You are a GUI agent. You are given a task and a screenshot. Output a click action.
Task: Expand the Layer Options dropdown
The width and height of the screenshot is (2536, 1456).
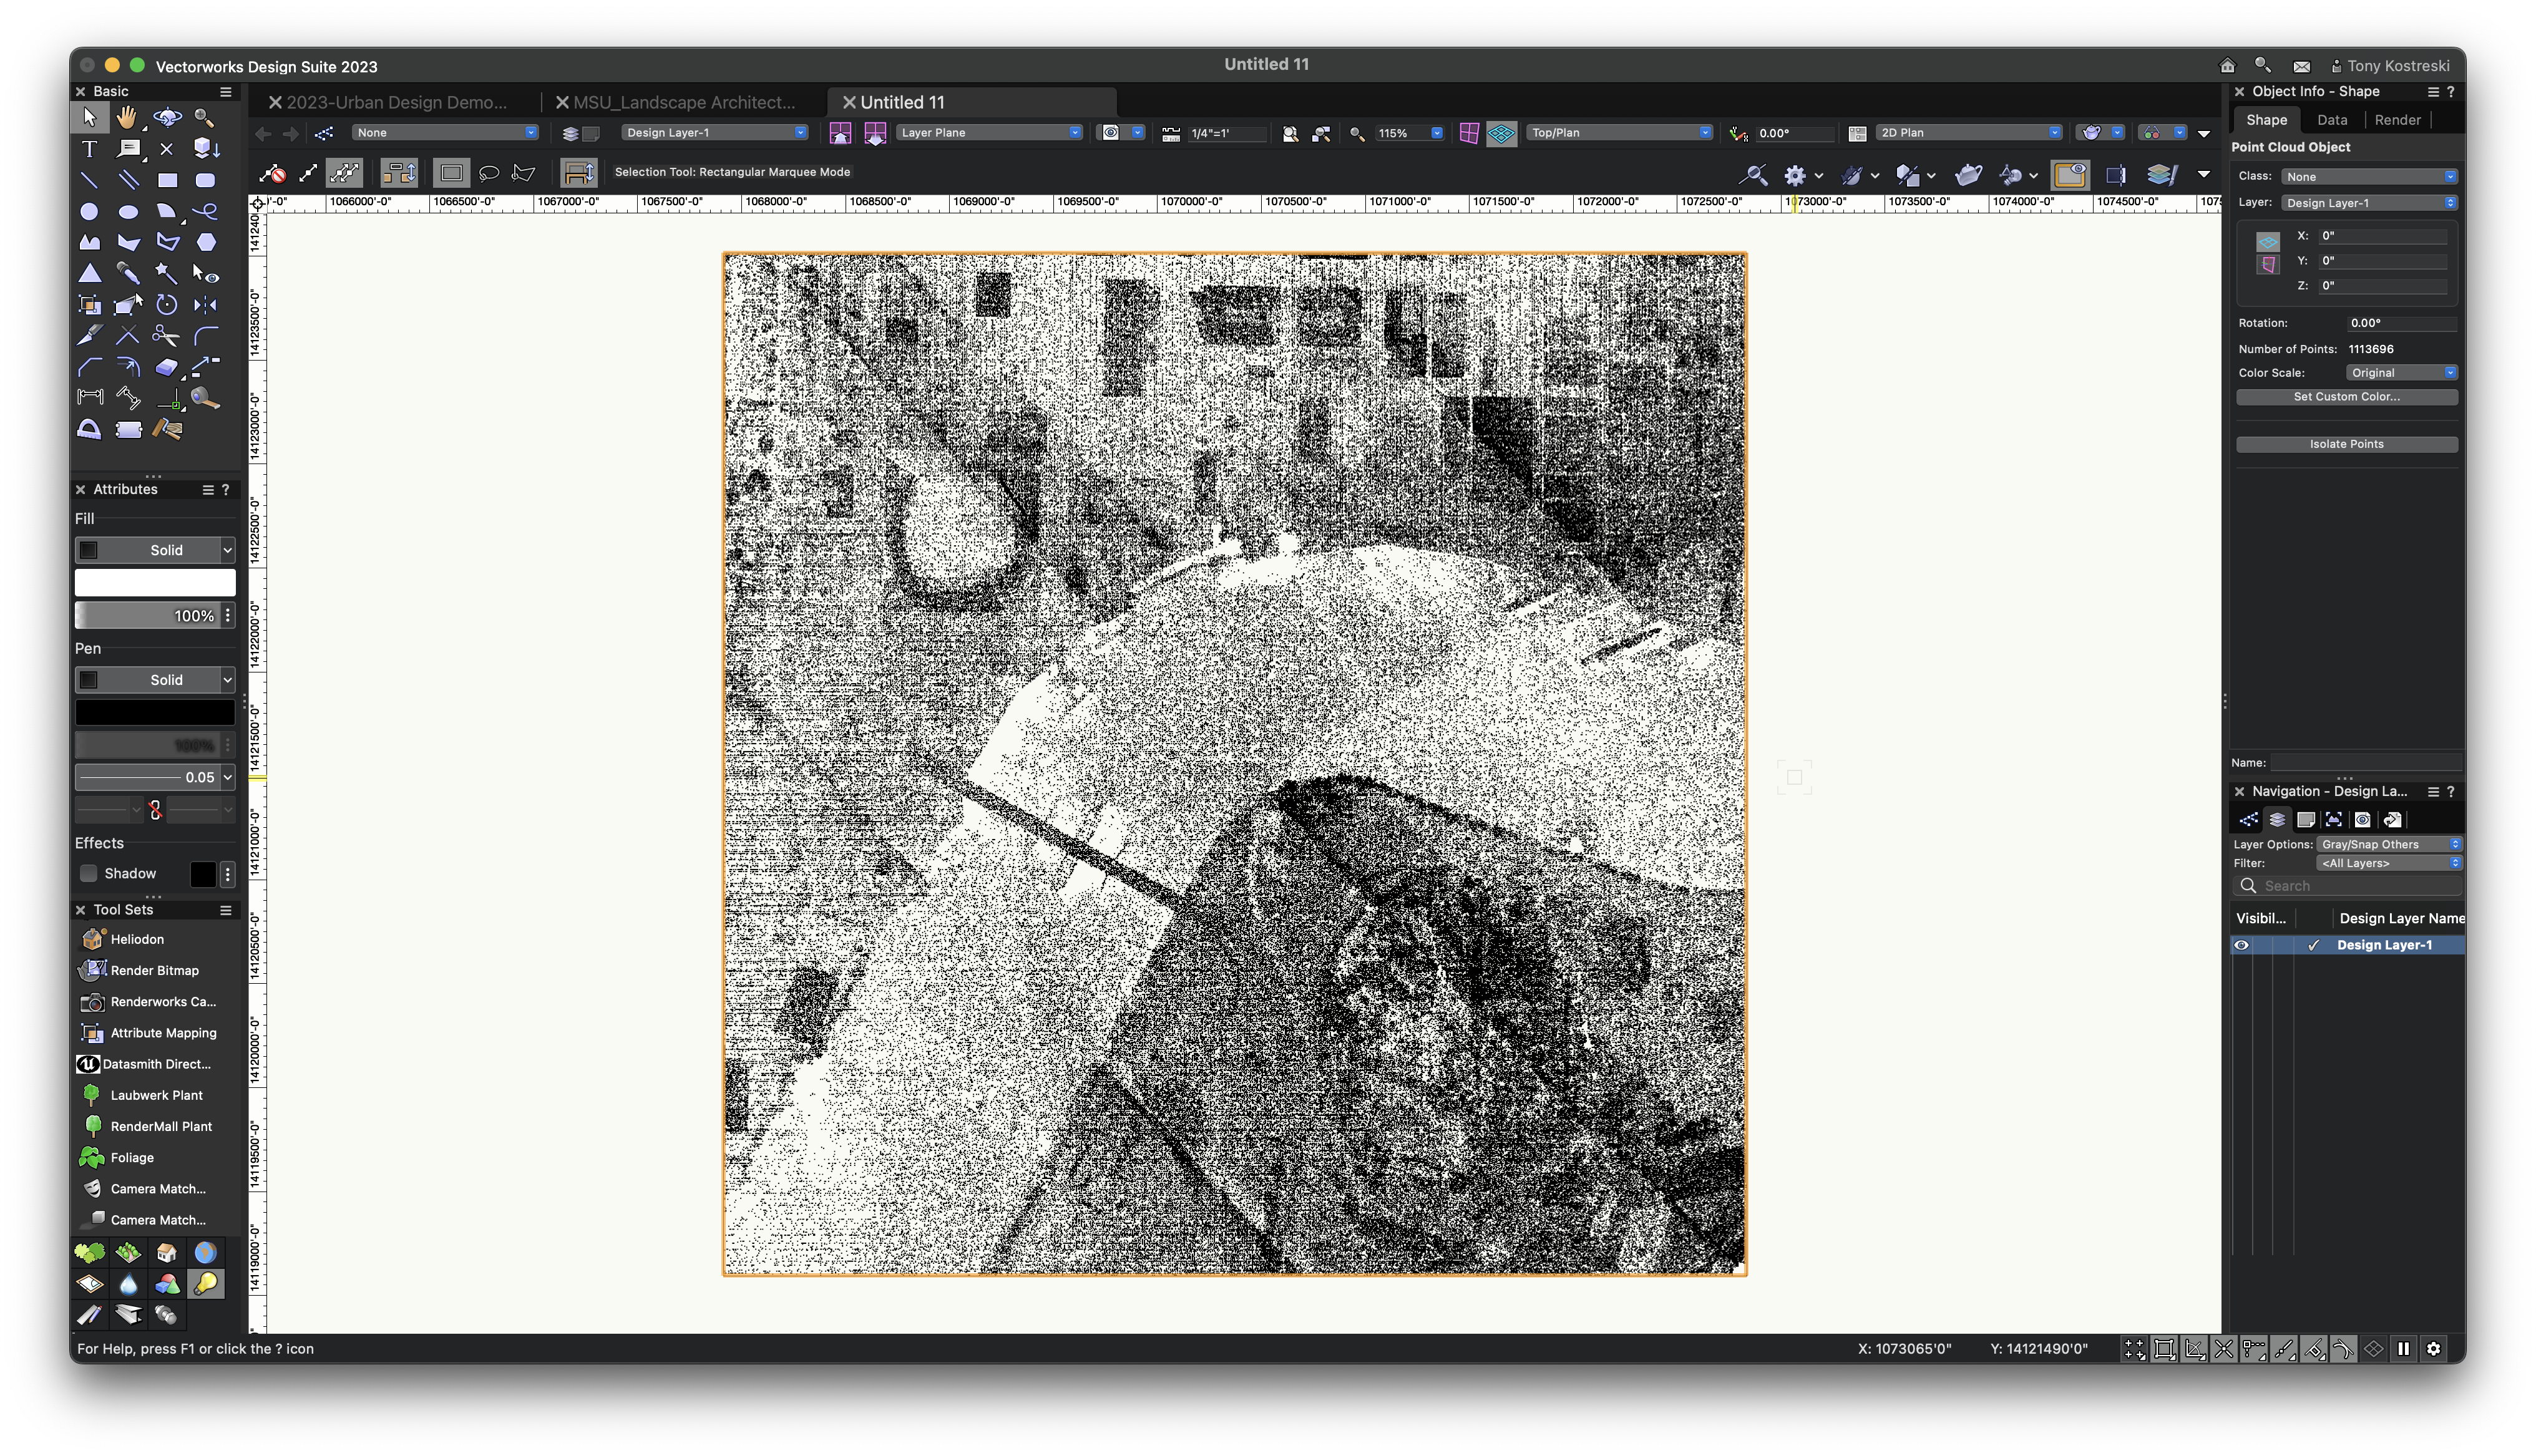[x=2388, y=844]
